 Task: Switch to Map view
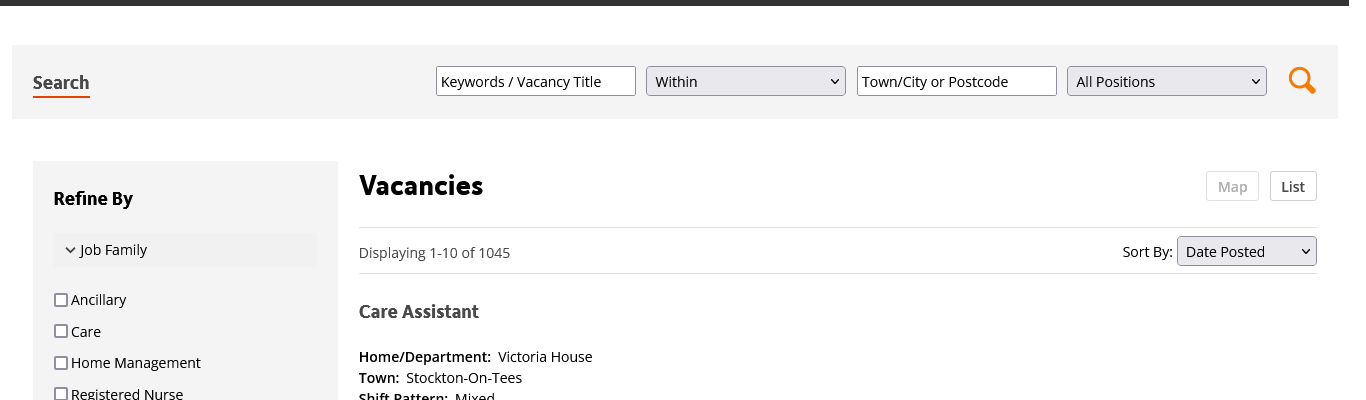coord(1232,187)
